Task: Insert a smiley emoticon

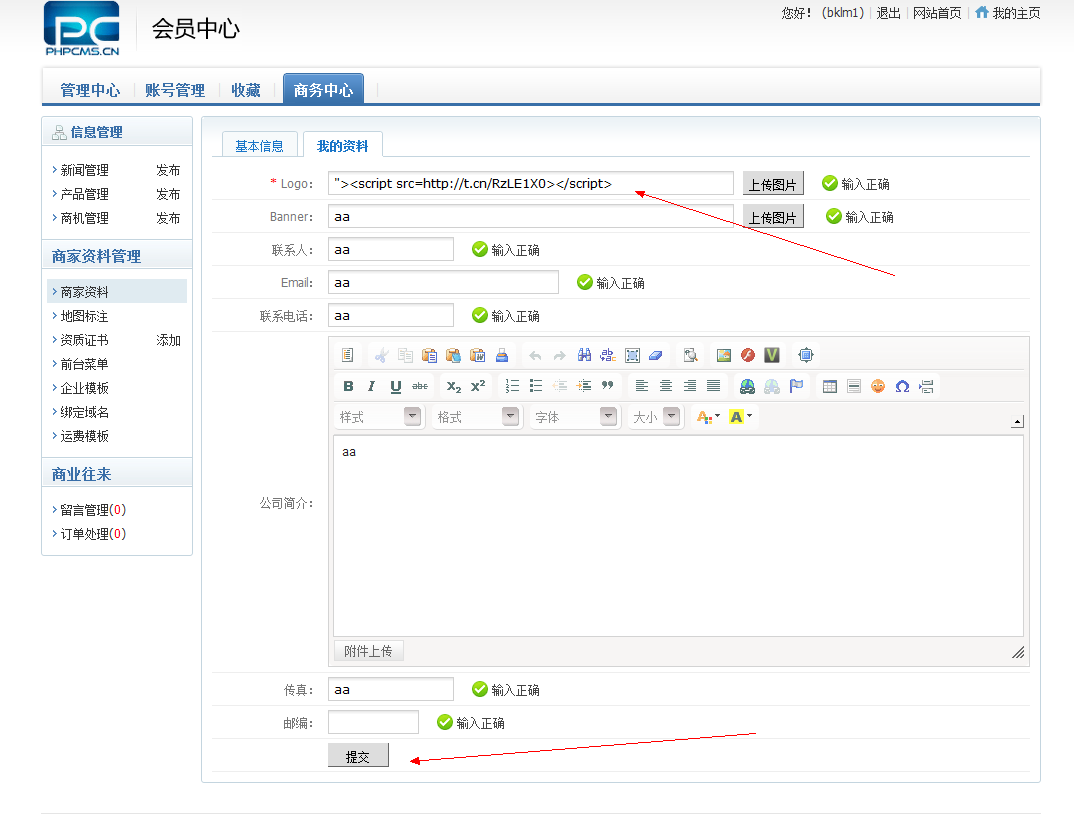Action: 878,386
